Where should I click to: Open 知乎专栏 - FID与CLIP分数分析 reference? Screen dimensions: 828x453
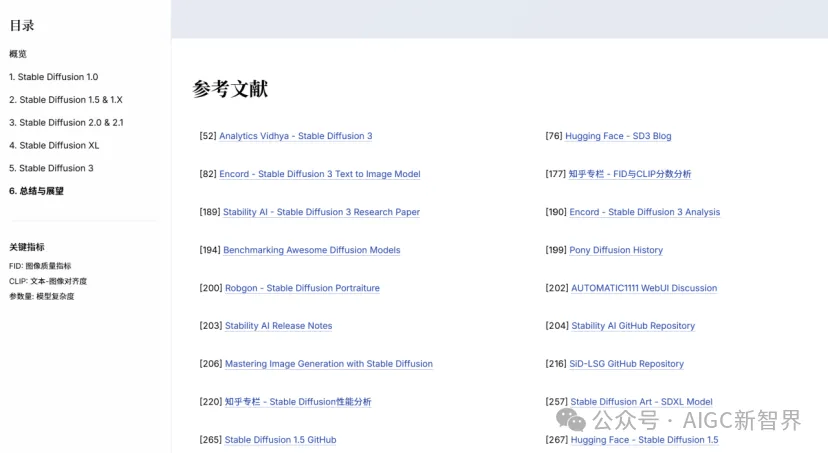(x=629, y=174)
